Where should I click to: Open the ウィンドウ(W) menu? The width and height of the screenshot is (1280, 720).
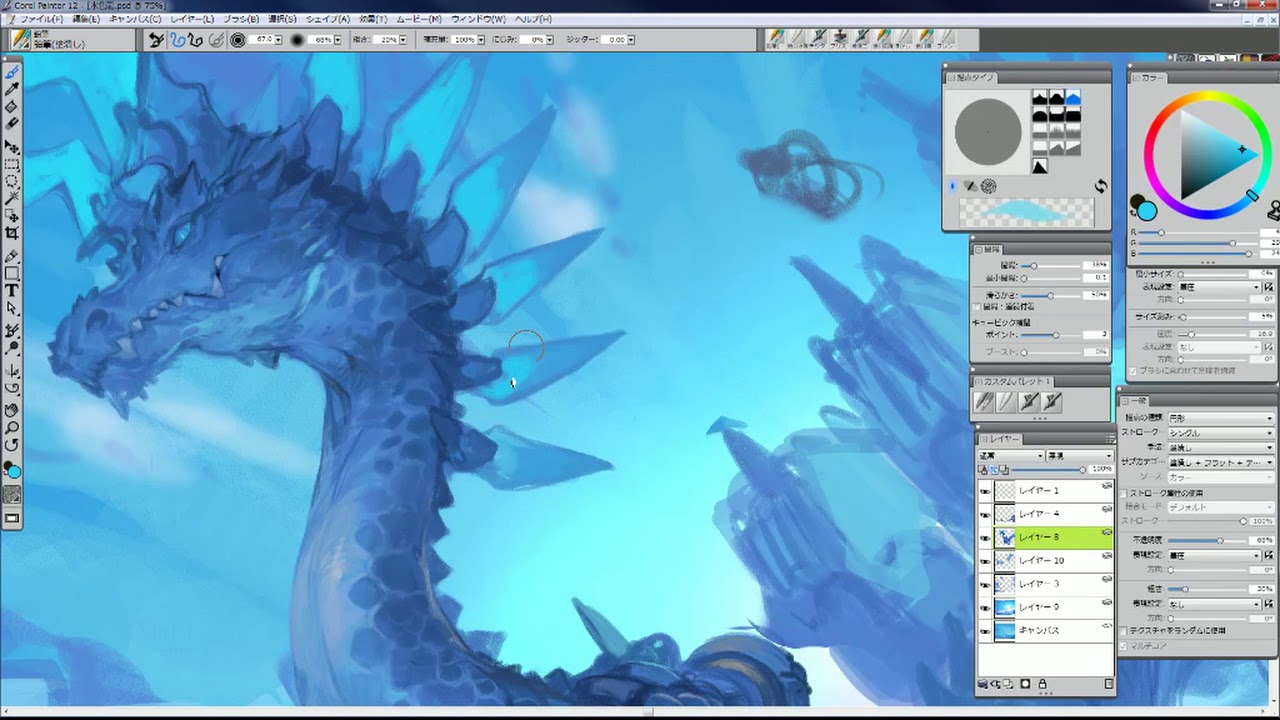(x=479, y=19)
